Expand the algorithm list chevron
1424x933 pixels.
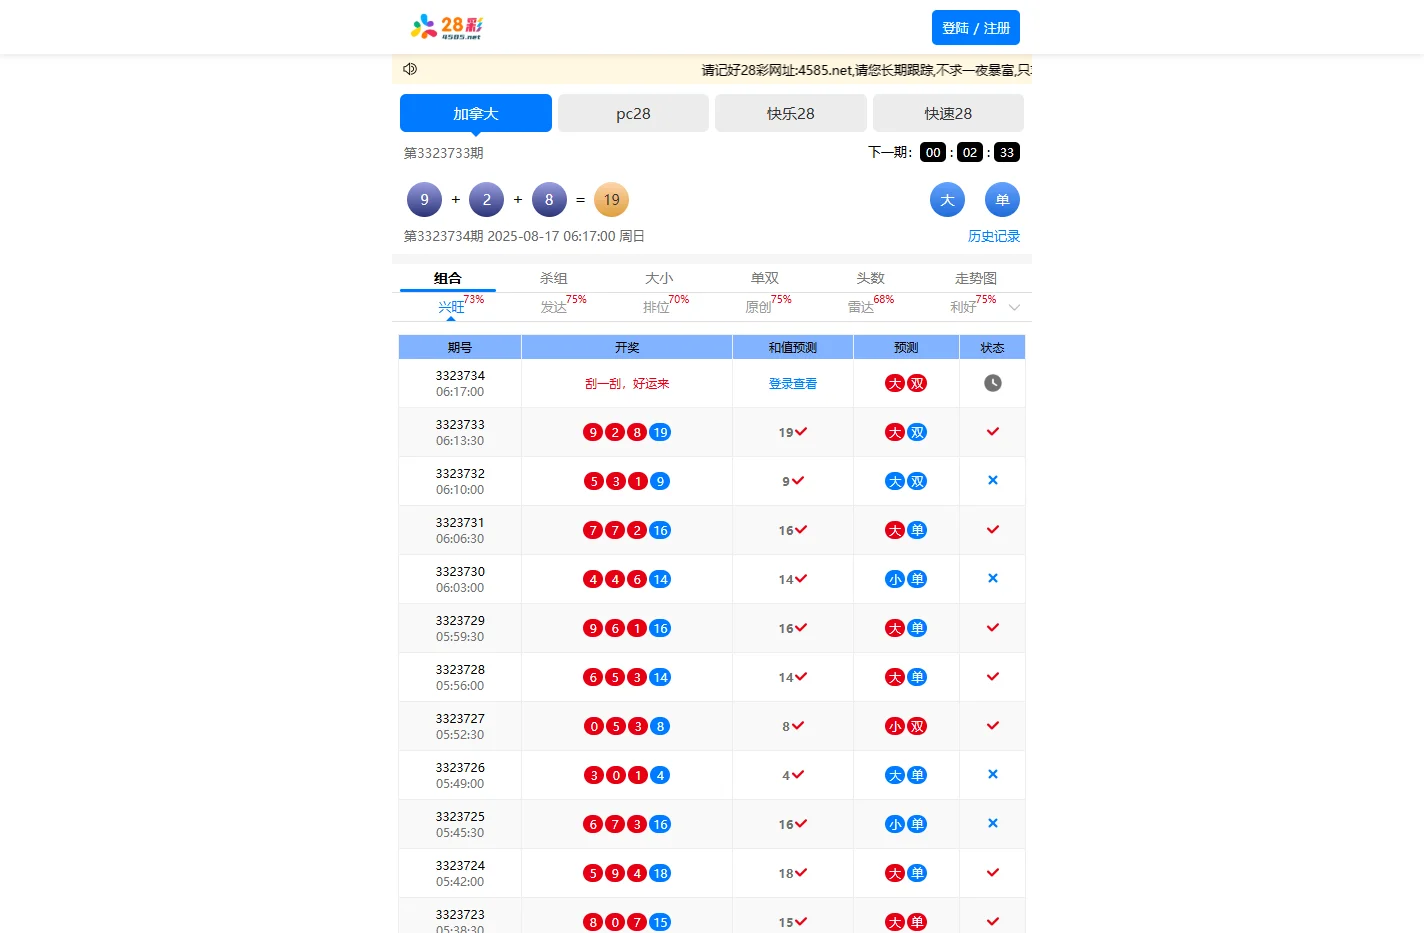click(1014, 307)
